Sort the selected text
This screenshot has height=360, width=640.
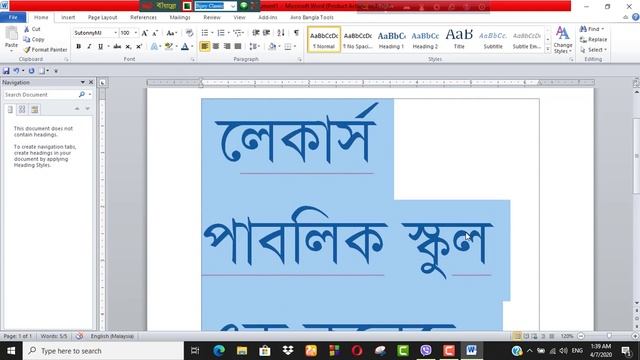pyautogui.click(x=281, y=33)
